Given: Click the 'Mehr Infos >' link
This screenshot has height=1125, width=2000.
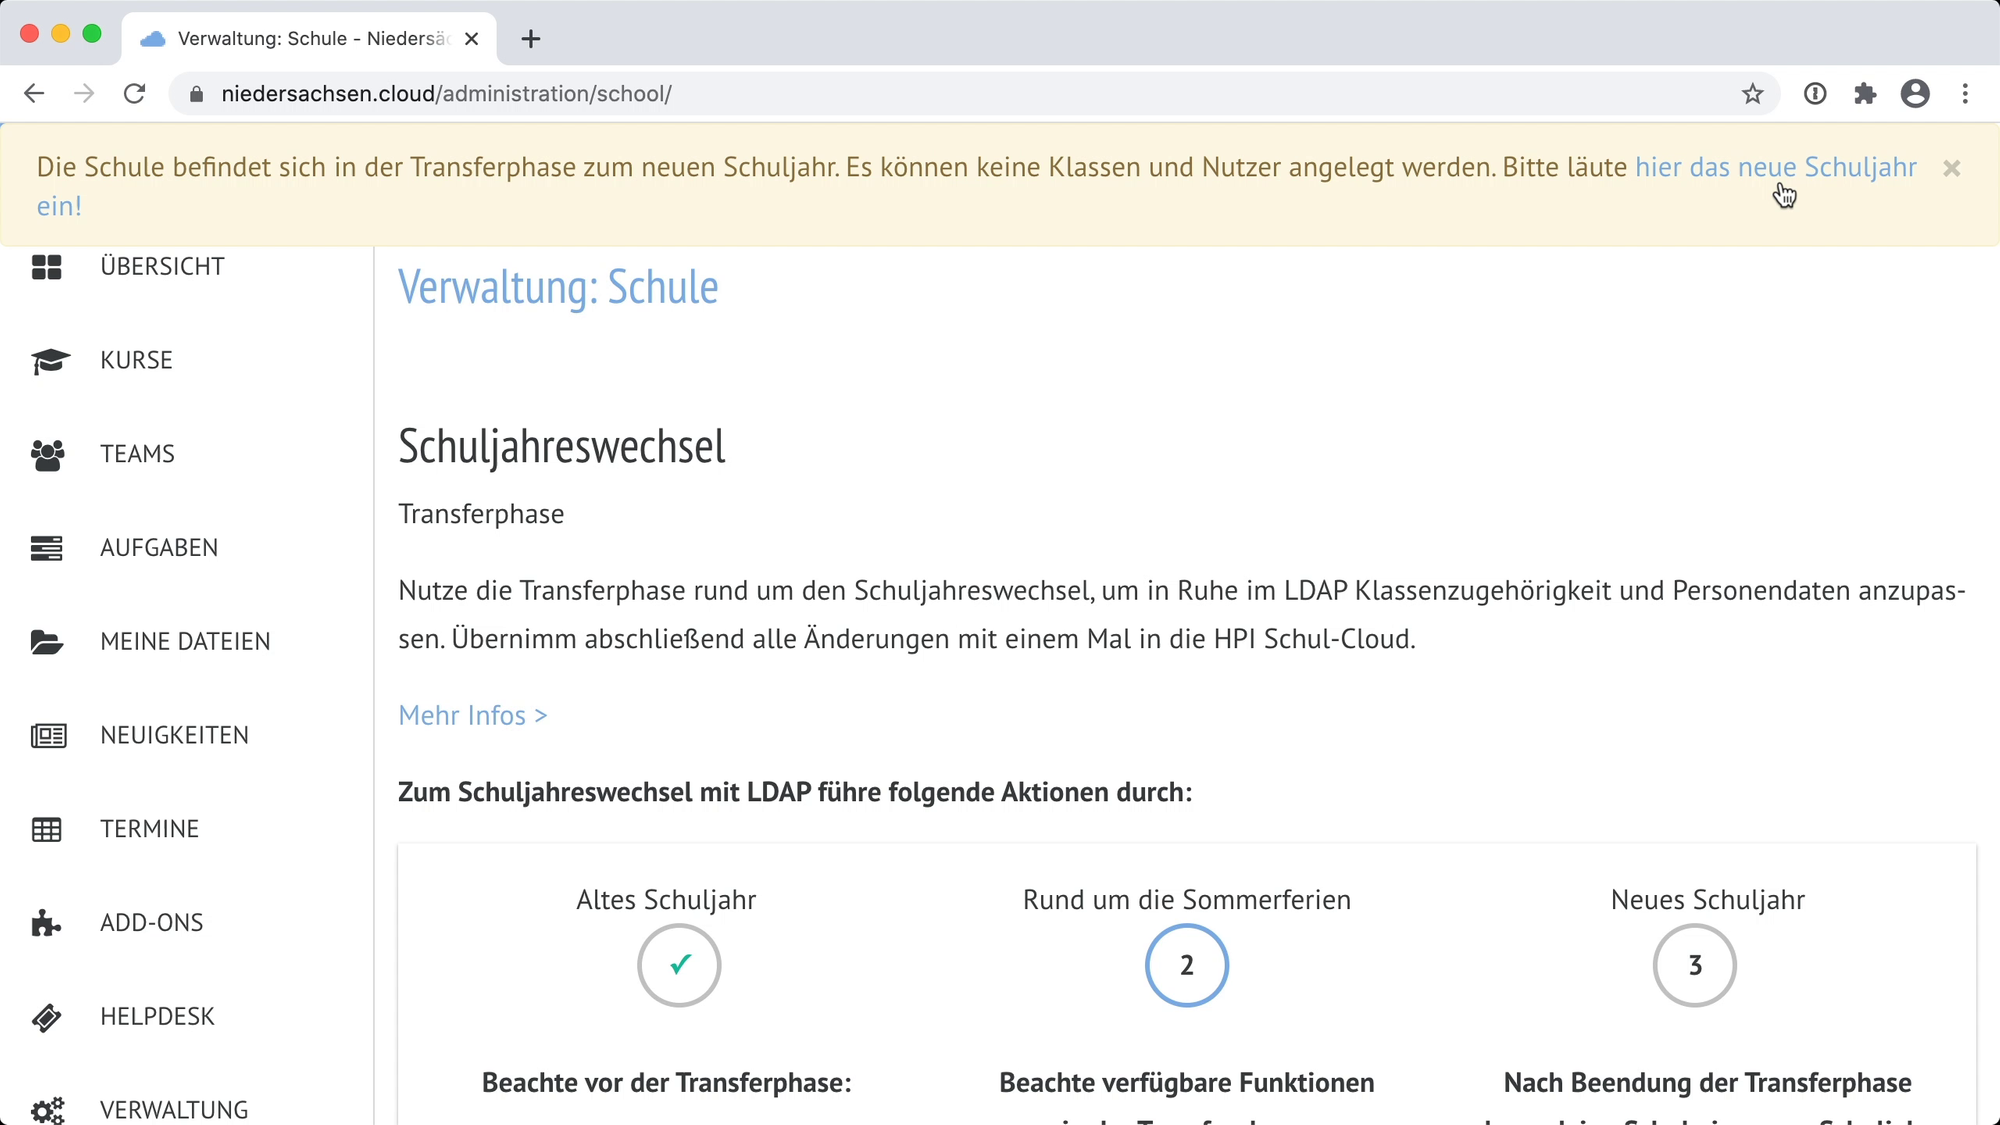Looking at the screenshot, I should click(x=472, y=714).
